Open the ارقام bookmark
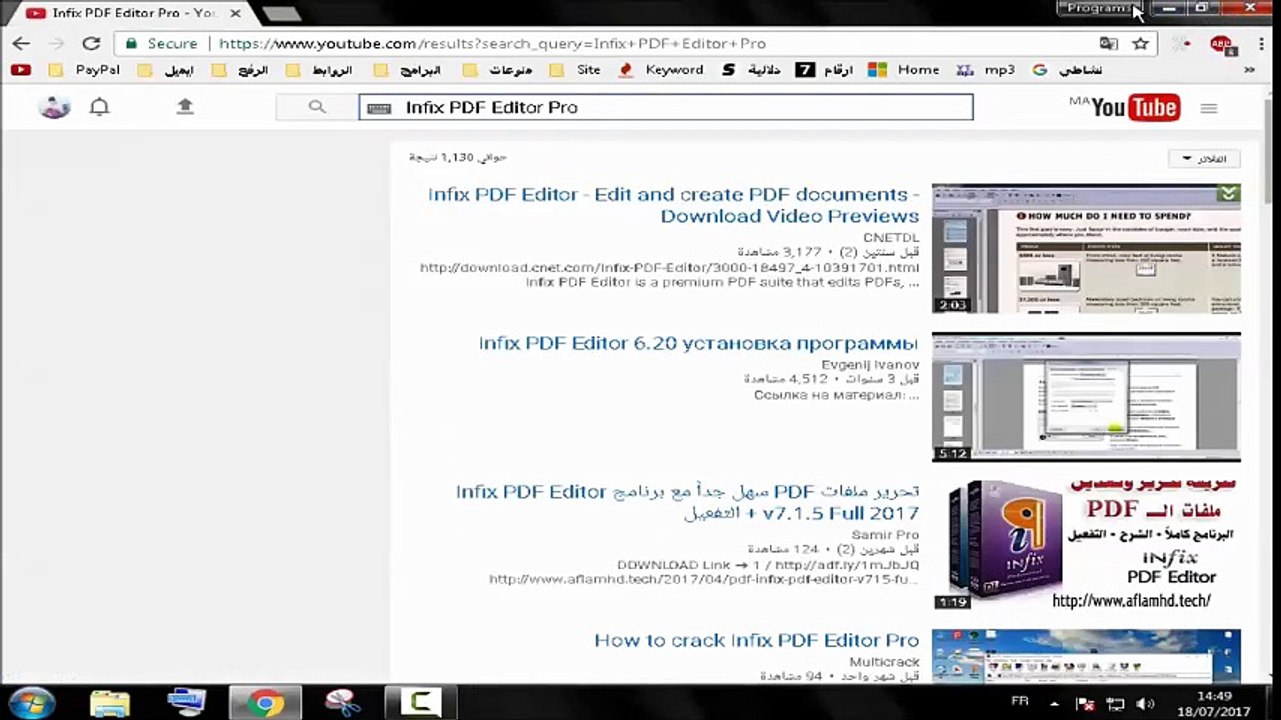Image resolution: width=1281 pixels, height=720 pixels. click(825, 70)
